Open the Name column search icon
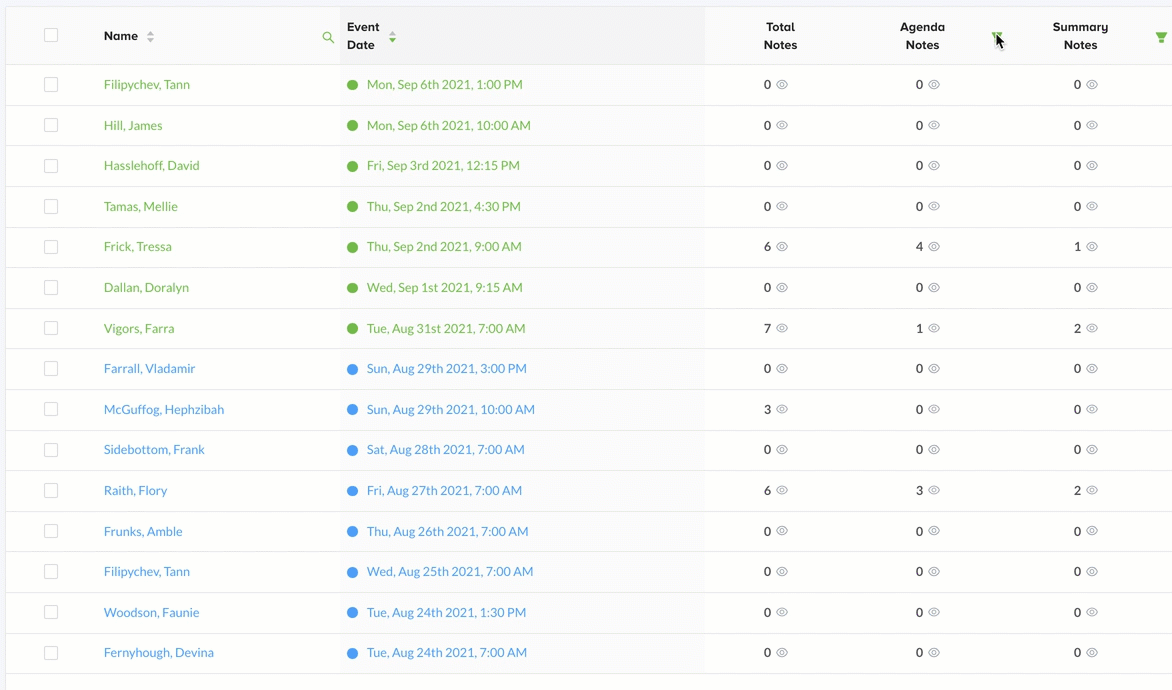1172x690 pixels. (328, 37)
